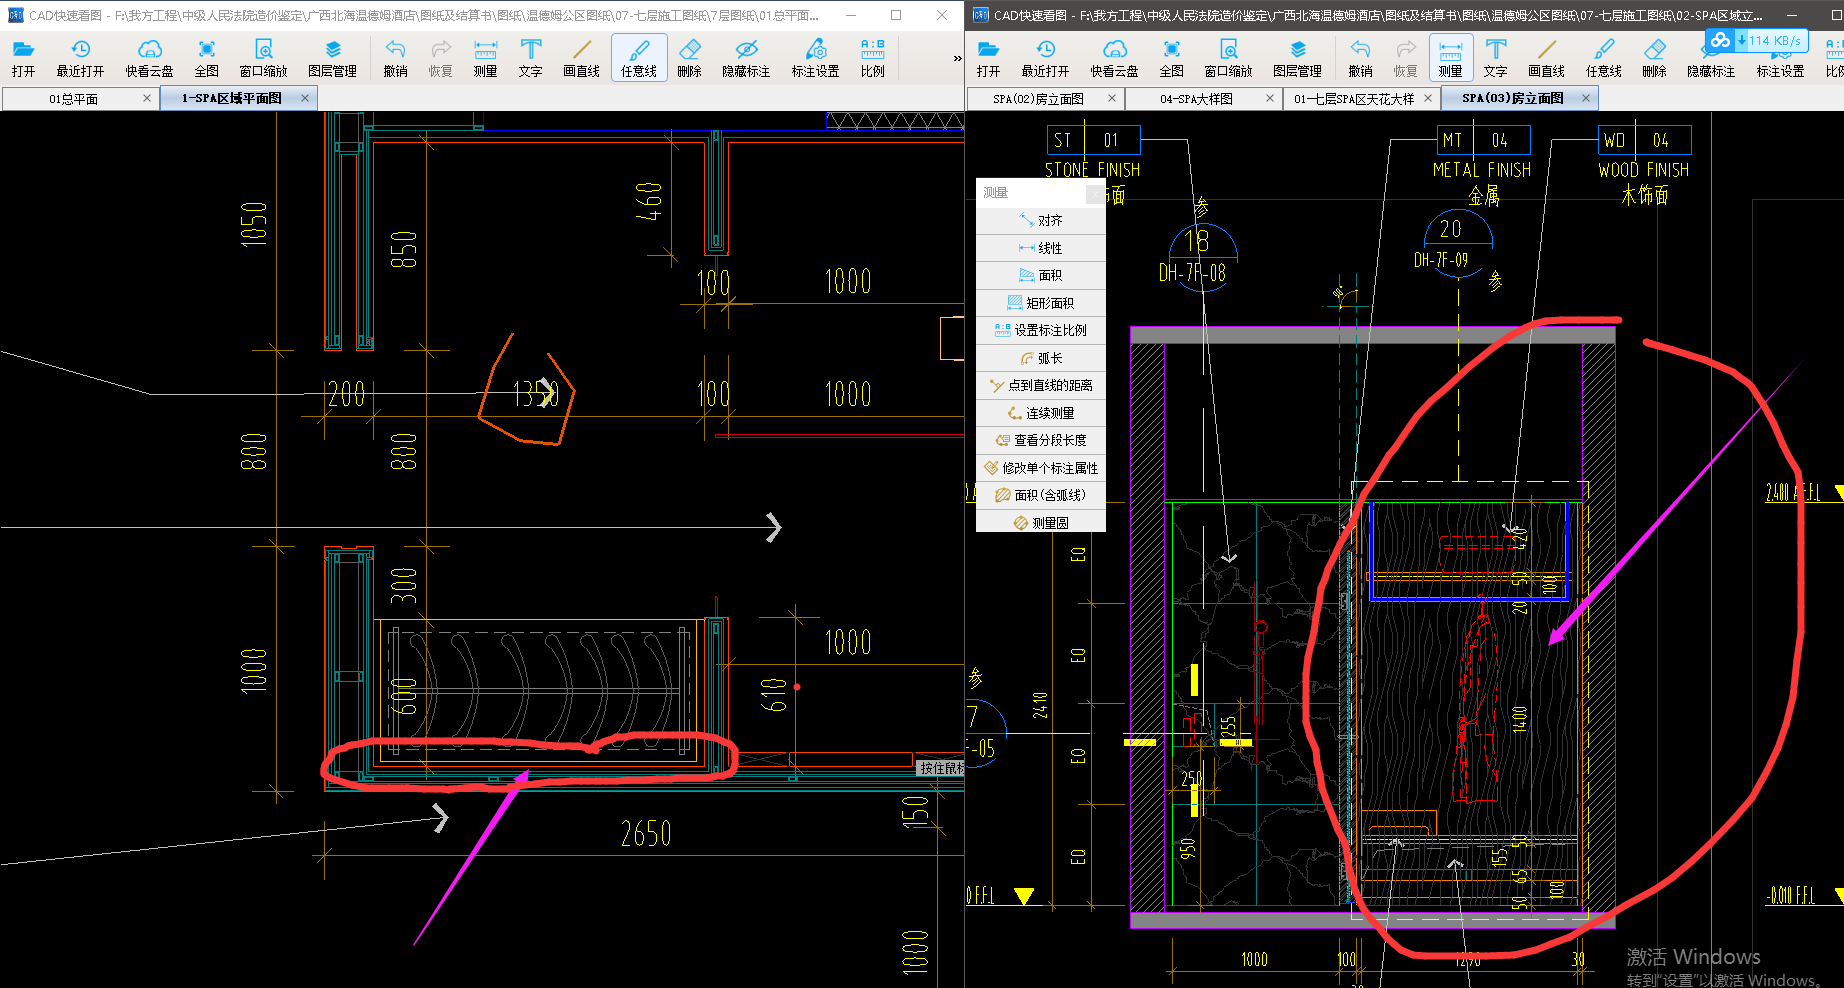Choose 点到直线的距离 in measure menu

pos(1041,385)
